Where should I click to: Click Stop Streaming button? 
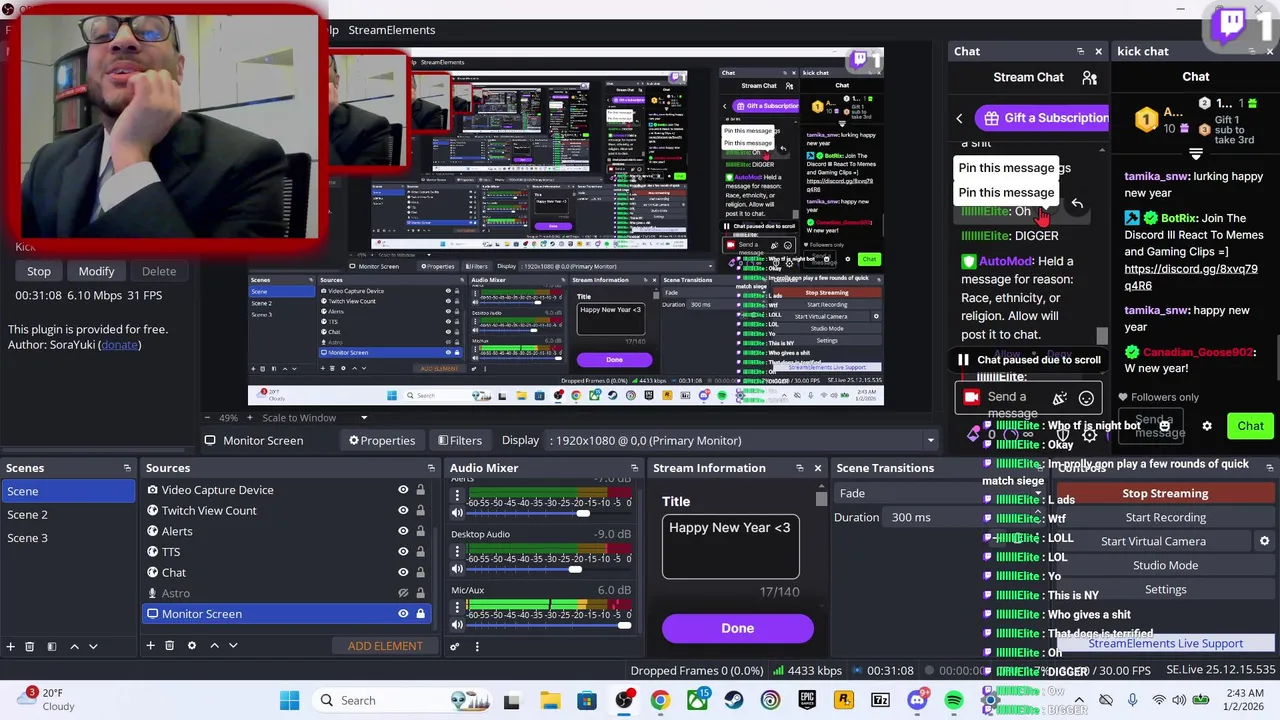click(1165, 493)
